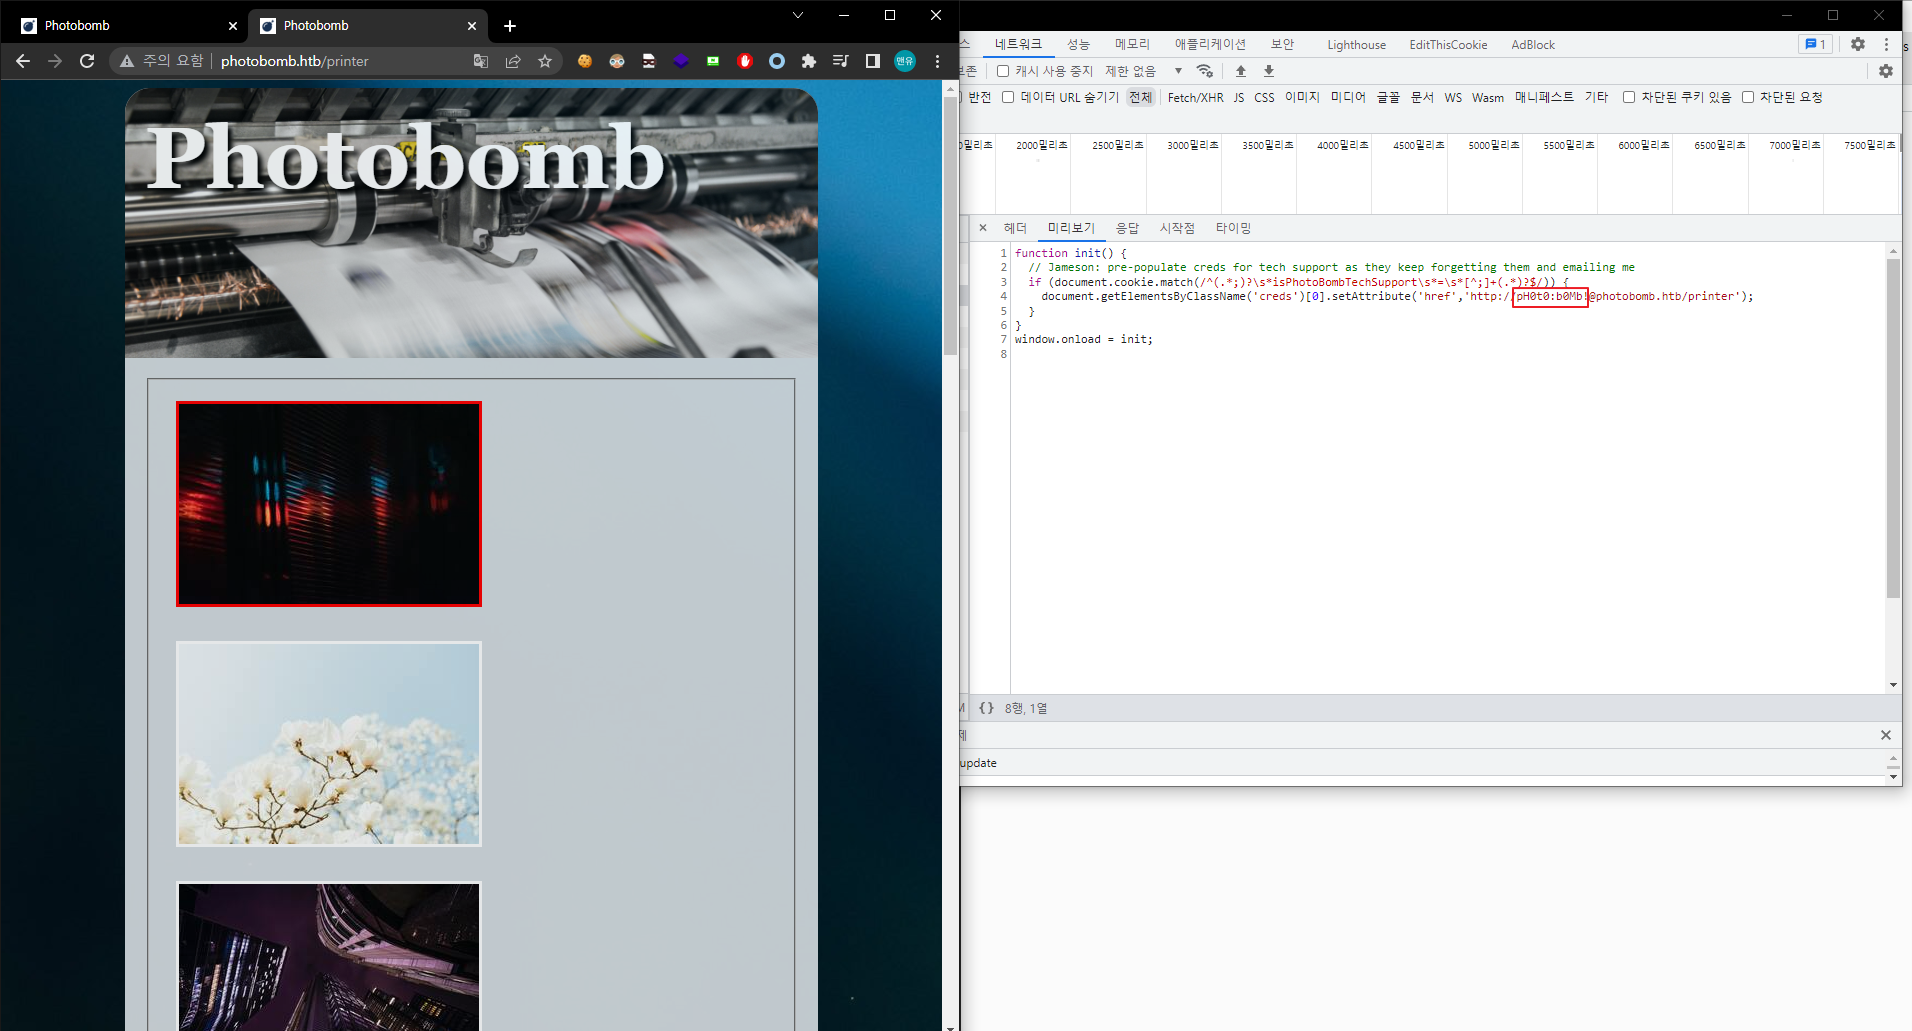Enable the disable-cache checkbox

click(x=1003, y=71)
